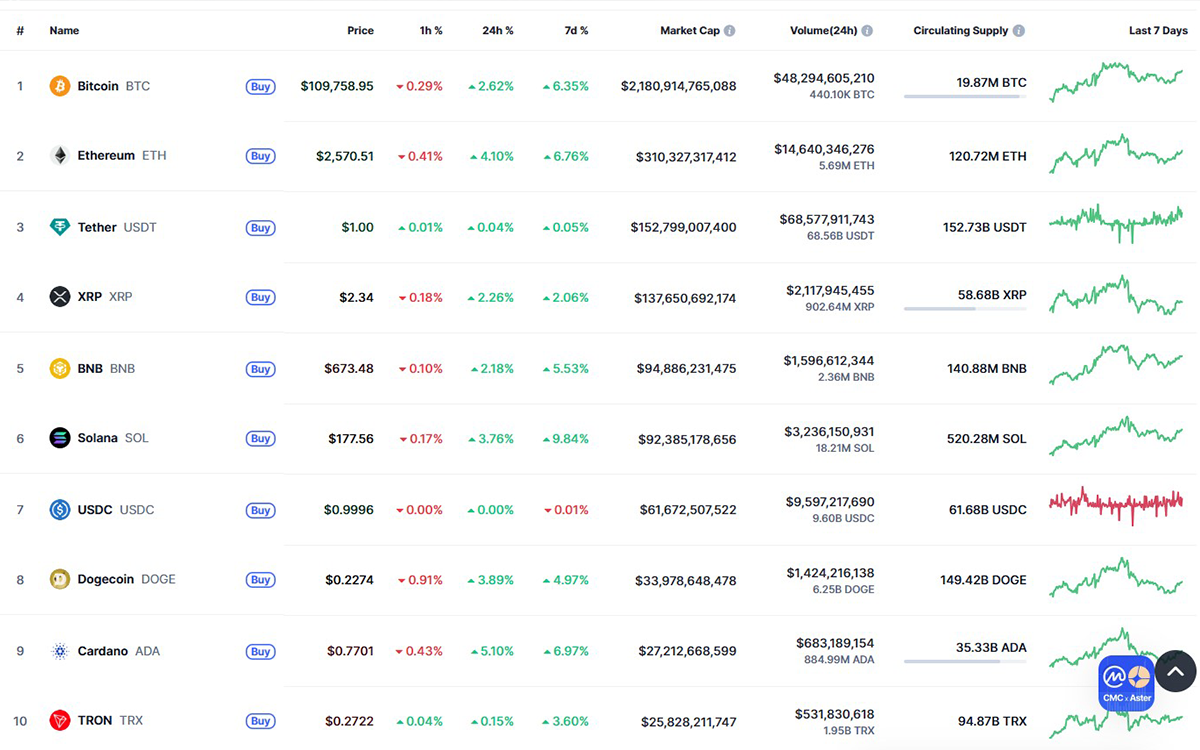The height and width of the screenshot is (750, 1200).
Task: Open Tether last 7 days sparkline chart
Action: click(x=1116, y=223)
